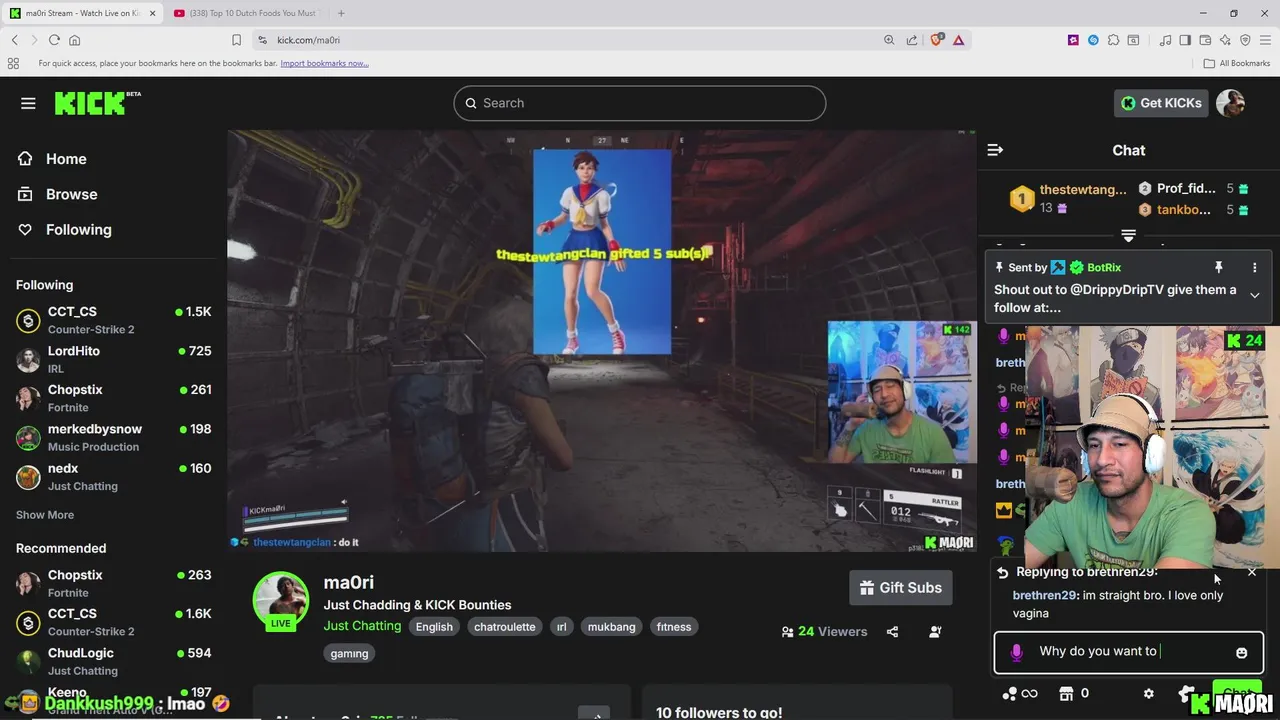Select the gaming tag
1280x720 pixels.
[x=349, y=653]
